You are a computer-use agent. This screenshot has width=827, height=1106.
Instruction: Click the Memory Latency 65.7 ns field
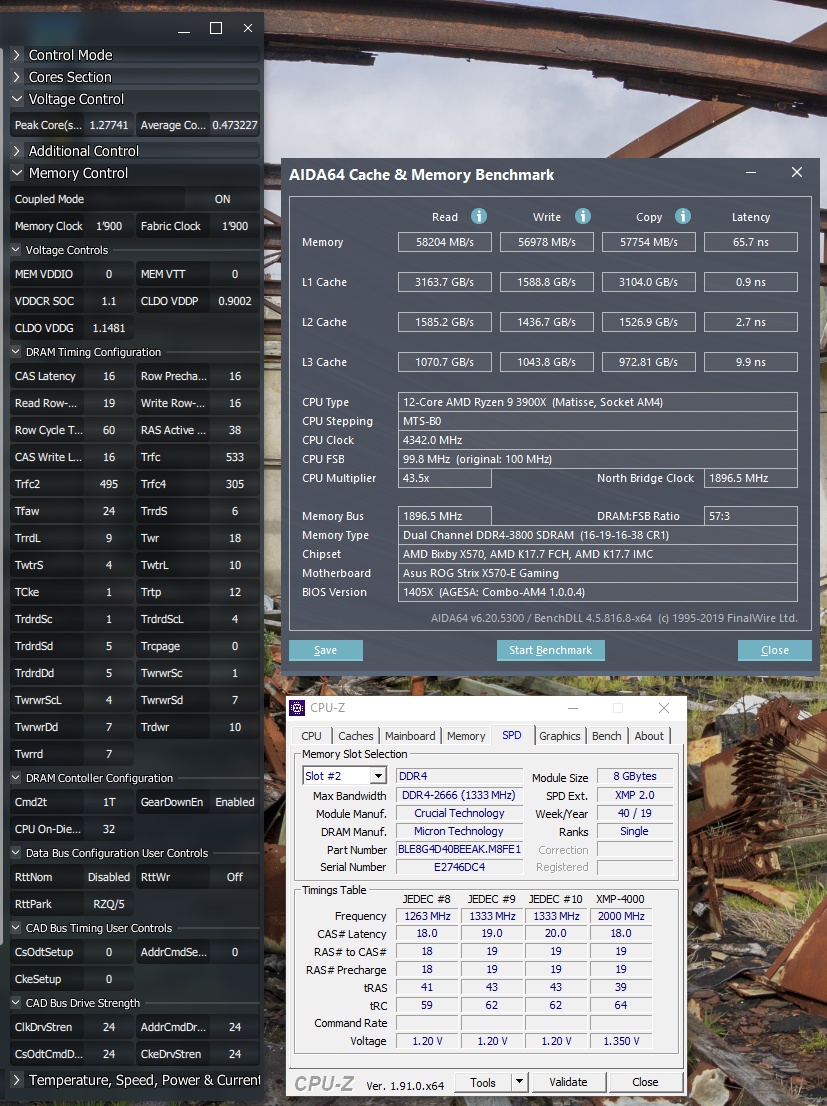(x=751, y=242)
